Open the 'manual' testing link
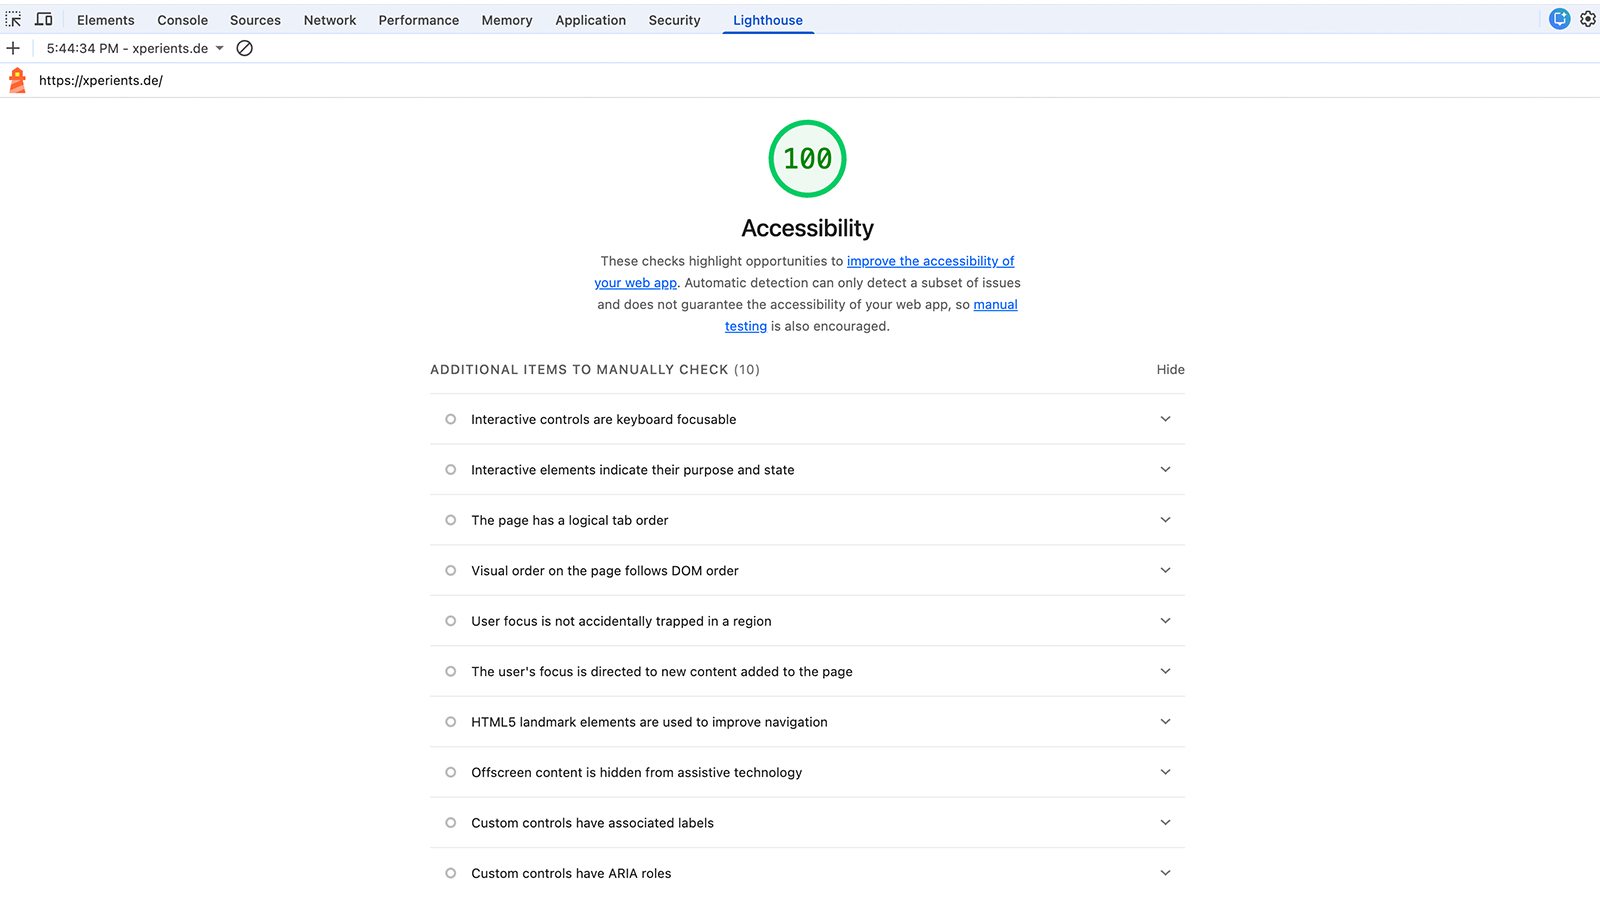 pyautogui.click(x=996, y=305)
